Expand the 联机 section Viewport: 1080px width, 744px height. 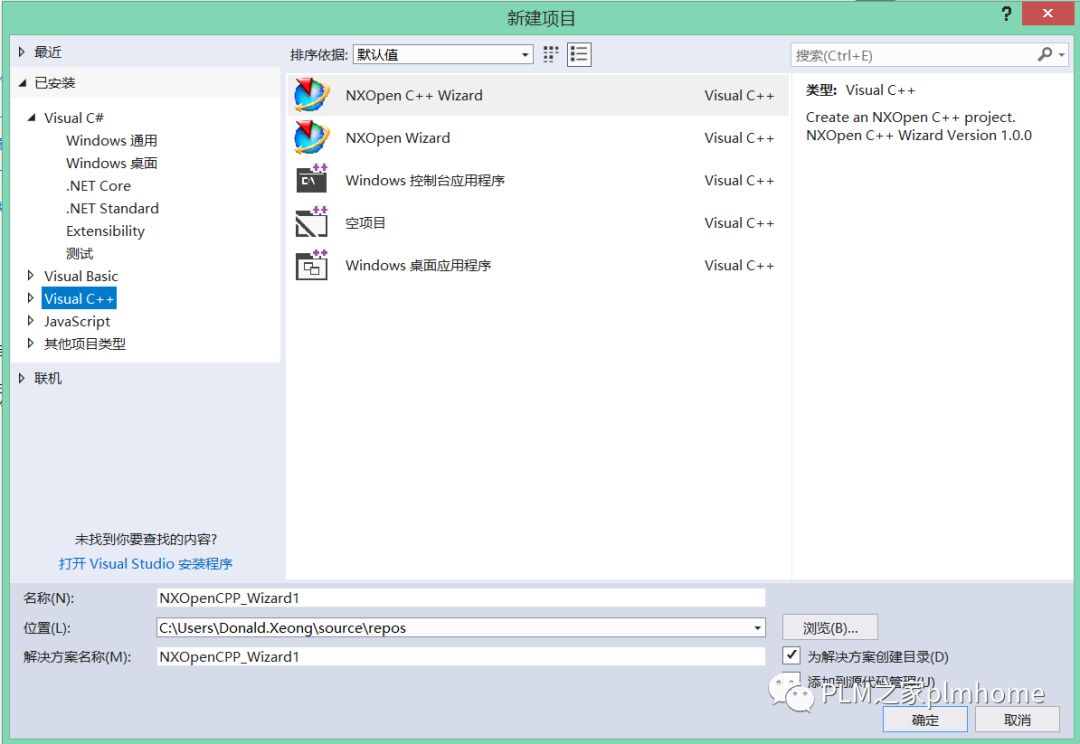21,378
